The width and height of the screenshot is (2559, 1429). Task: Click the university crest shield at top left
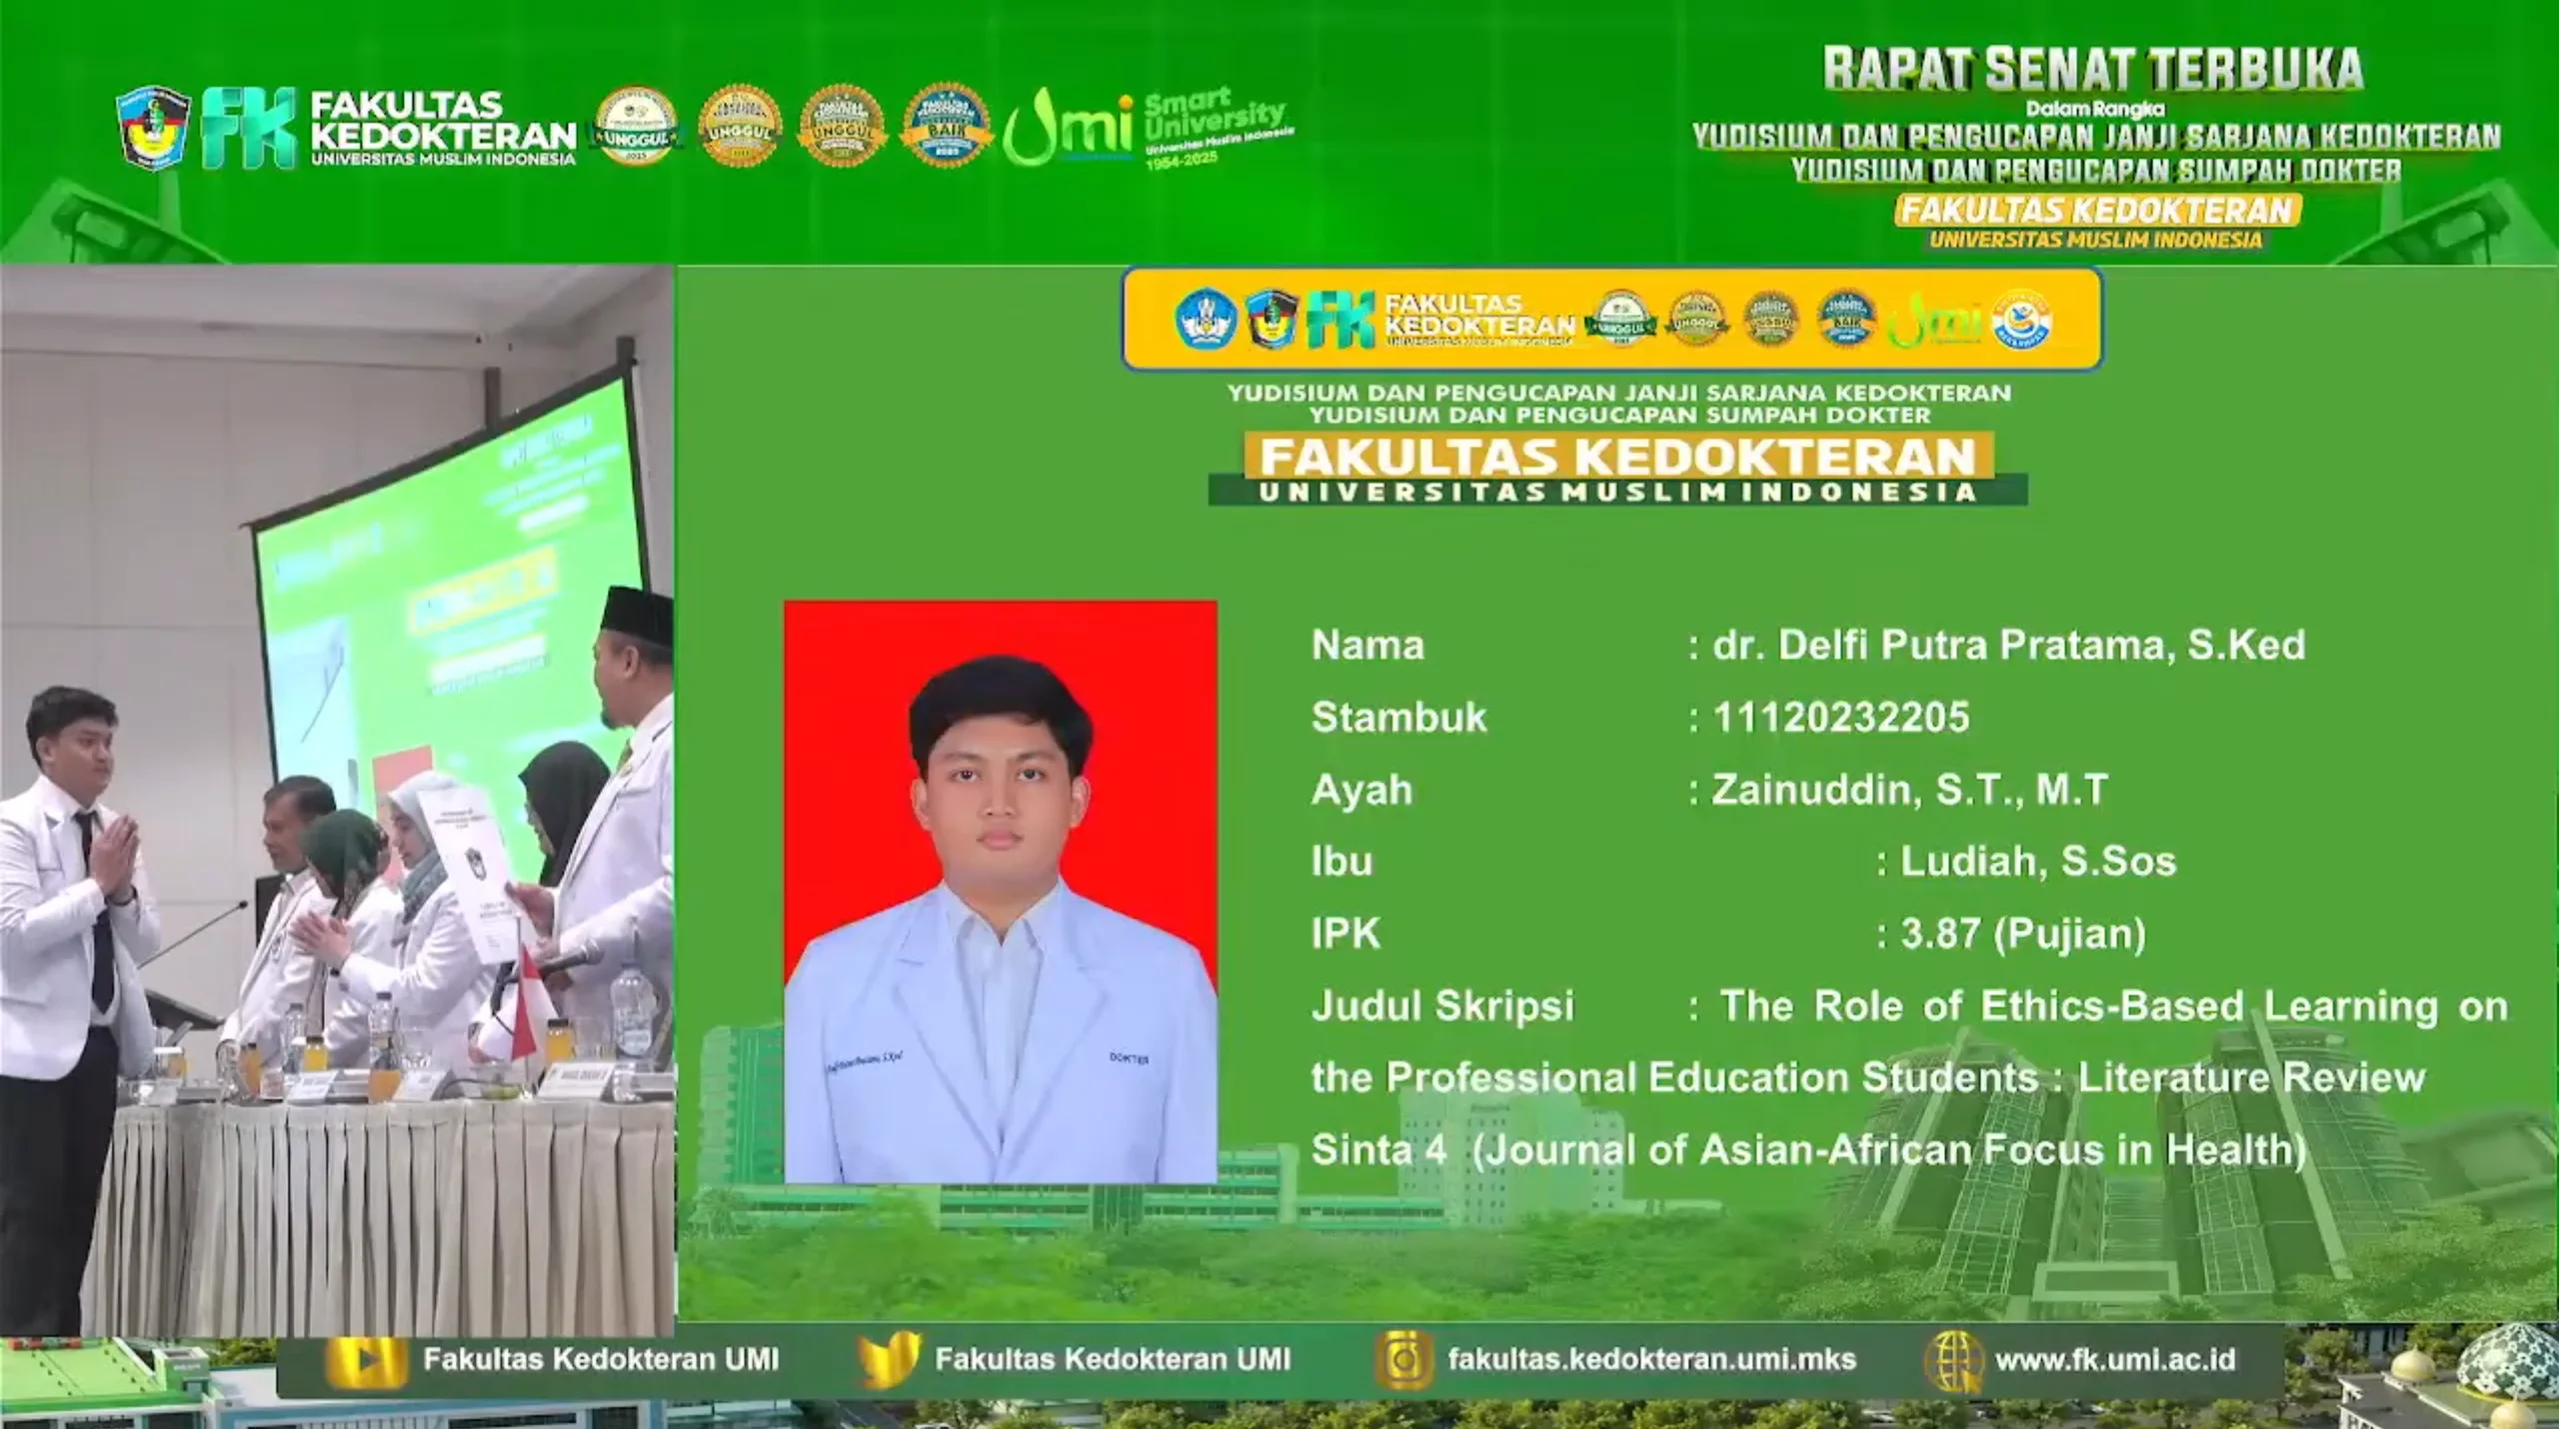coord(153,127)
